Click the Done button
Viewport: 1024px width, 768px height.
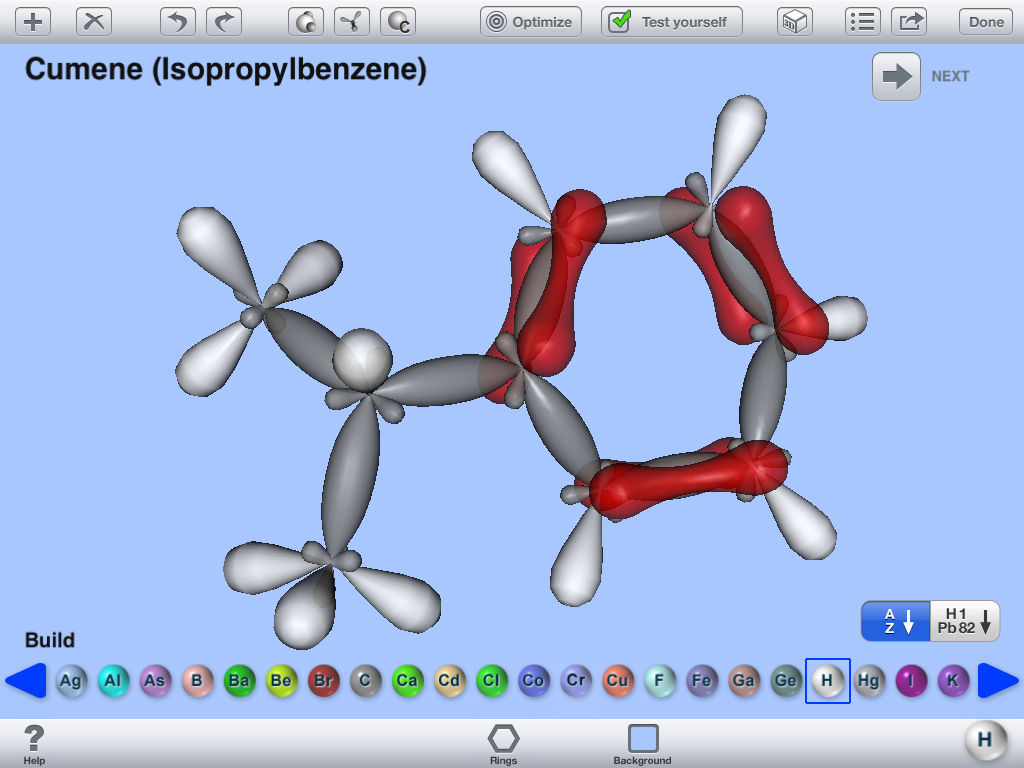985,22
